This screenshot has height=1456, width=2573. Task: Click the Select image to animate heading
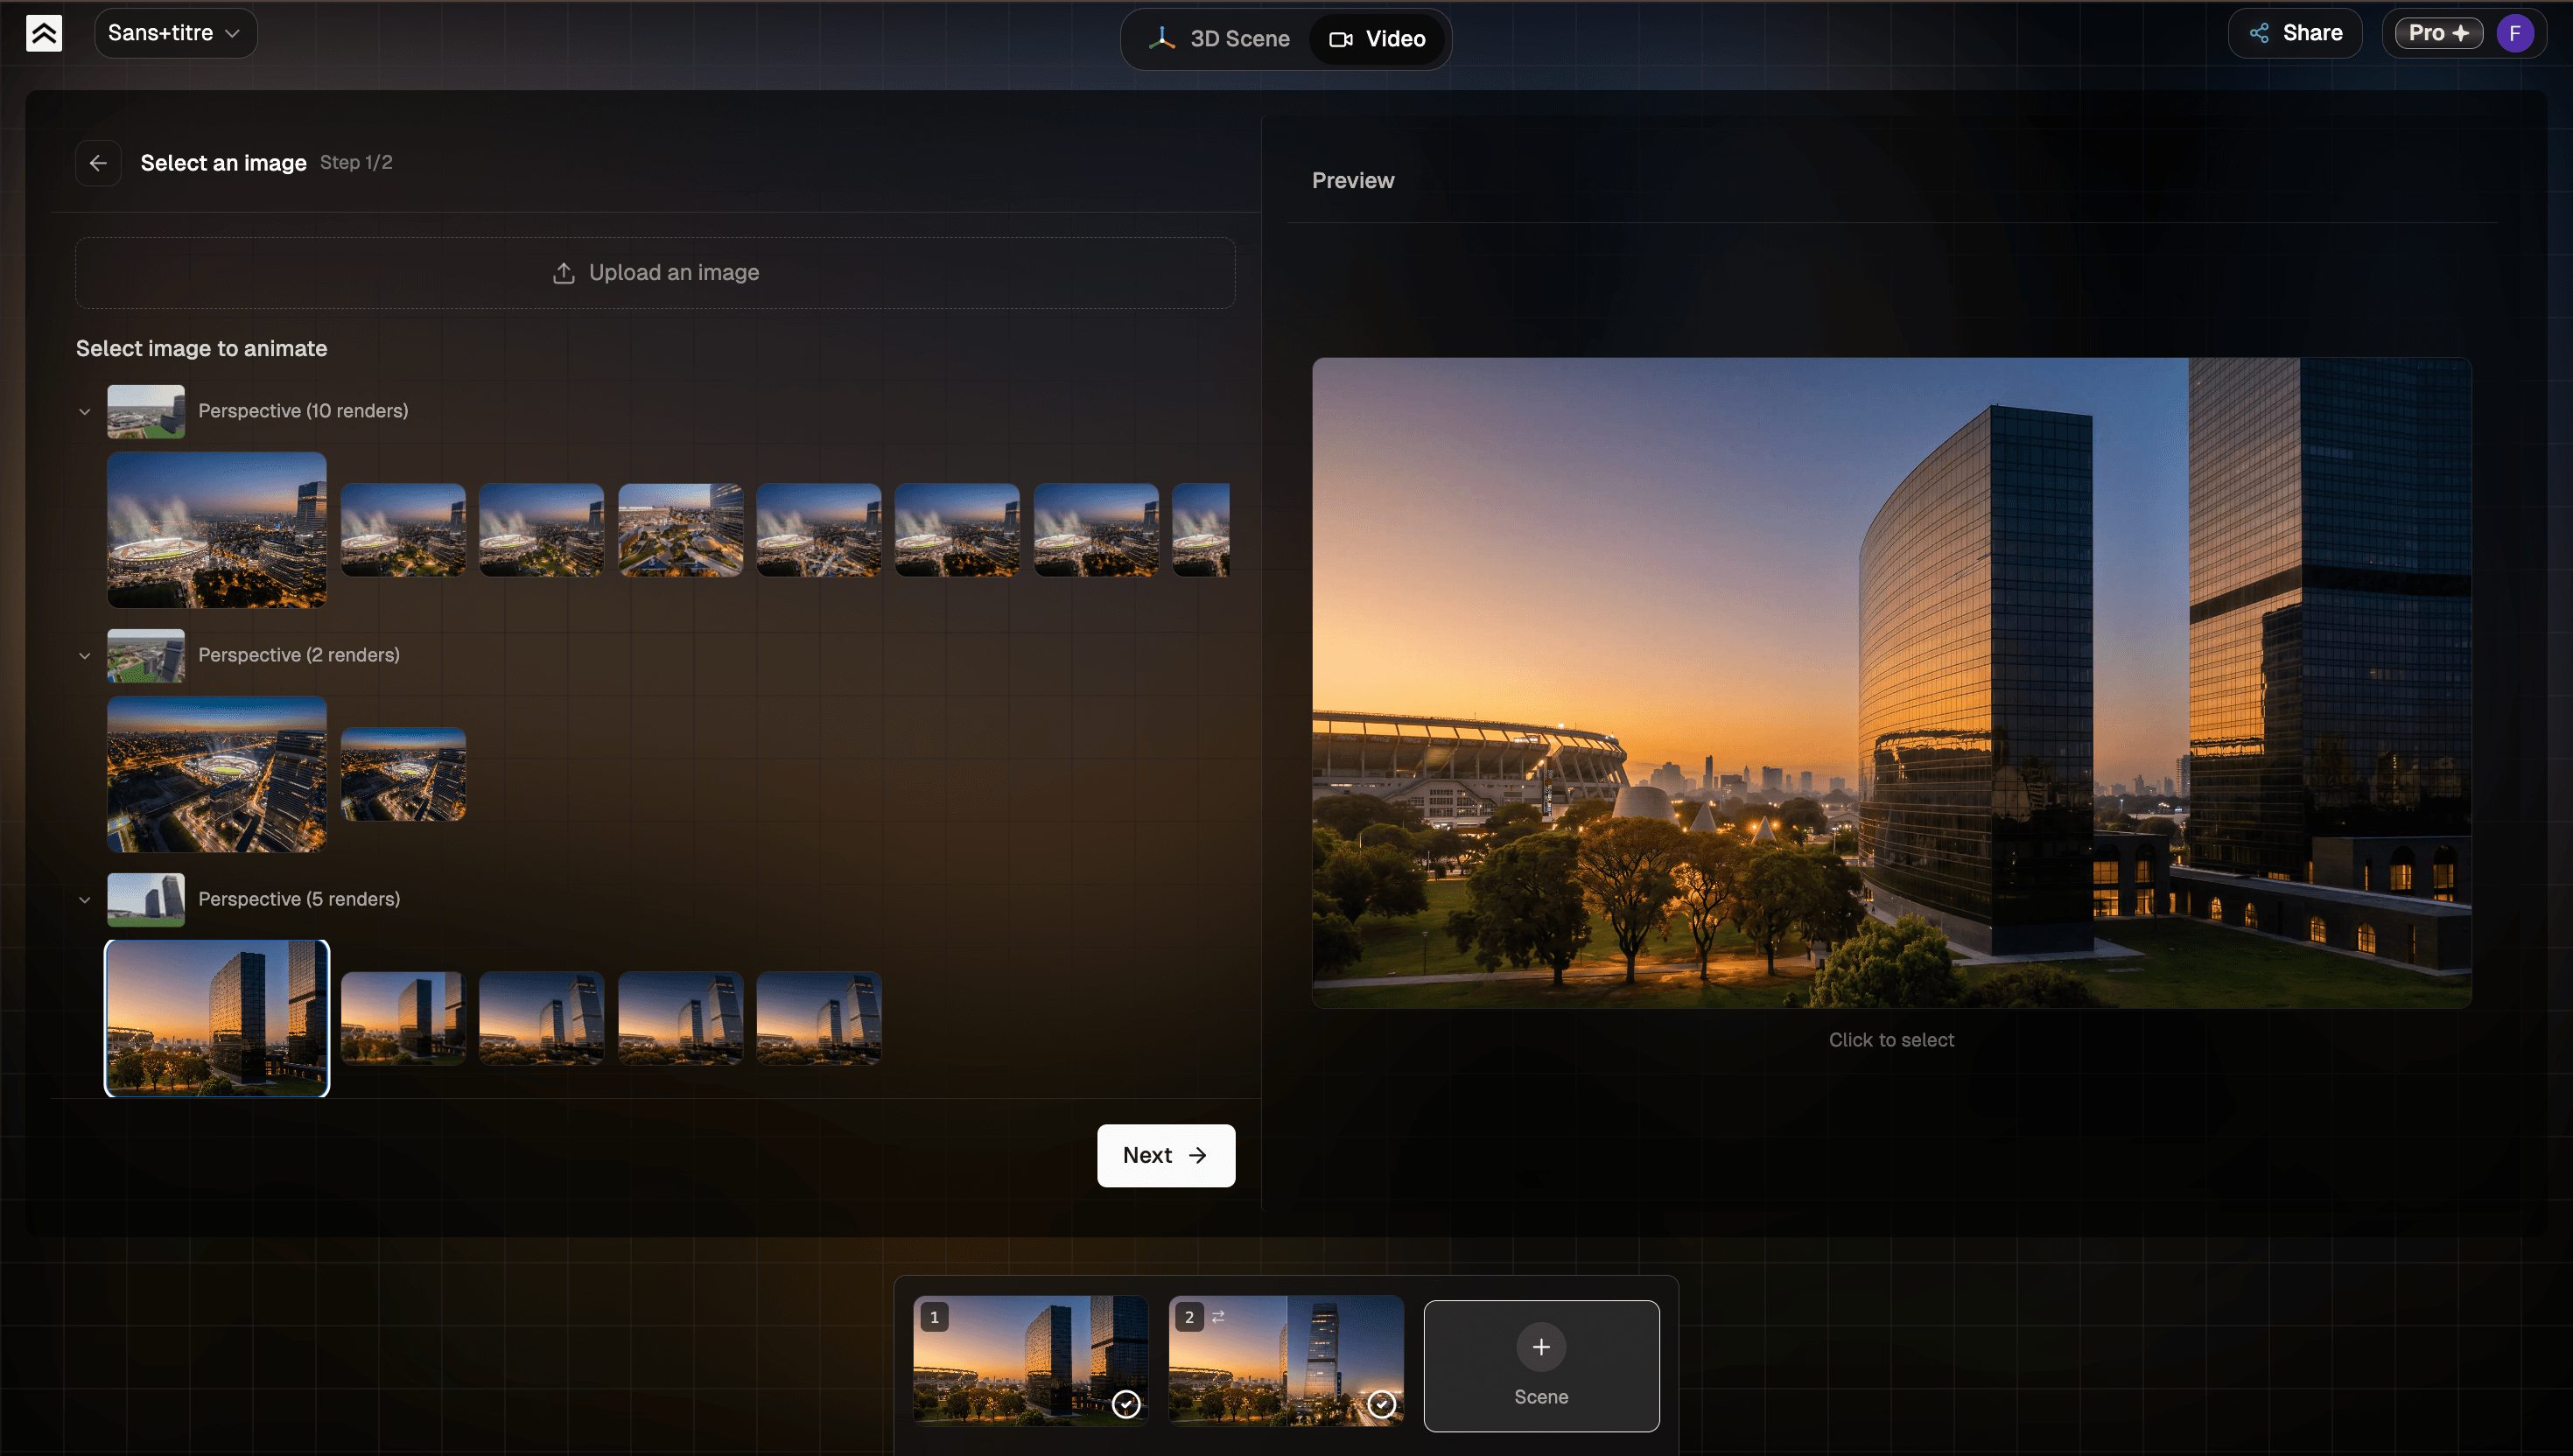pyautogui.click(x=202, y=349)
